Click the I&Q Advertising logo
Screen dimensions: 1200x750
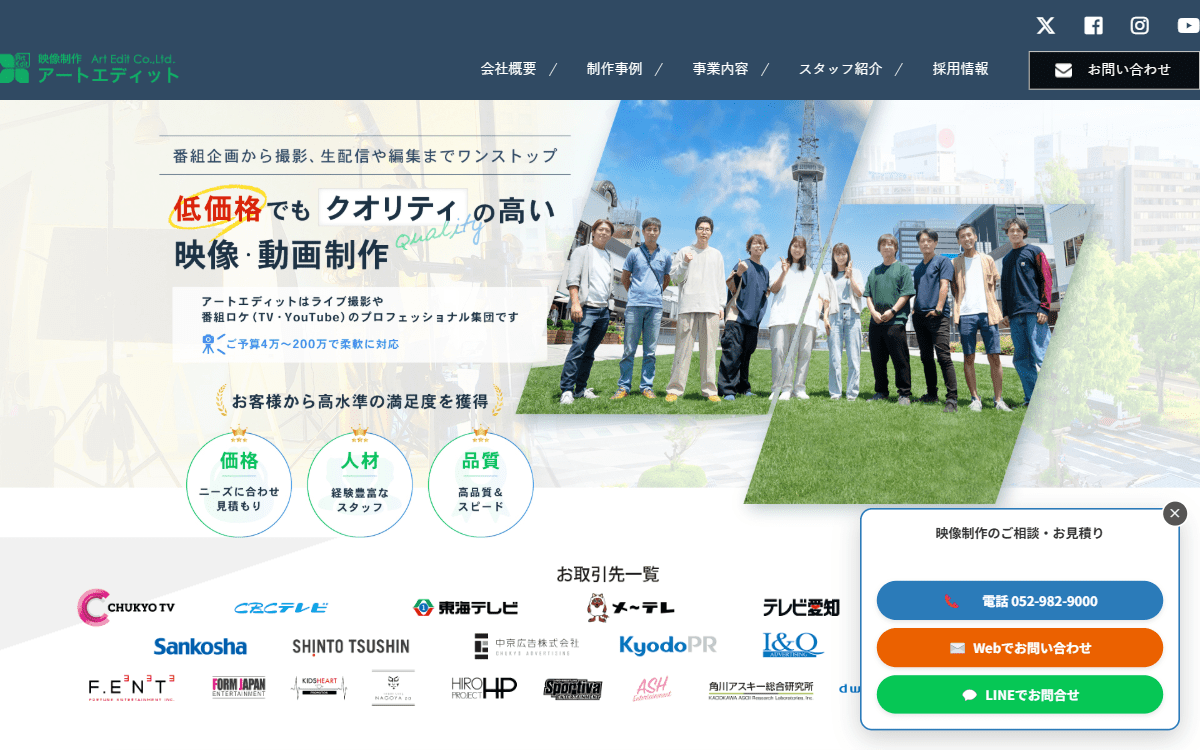(x=792, y=645)
